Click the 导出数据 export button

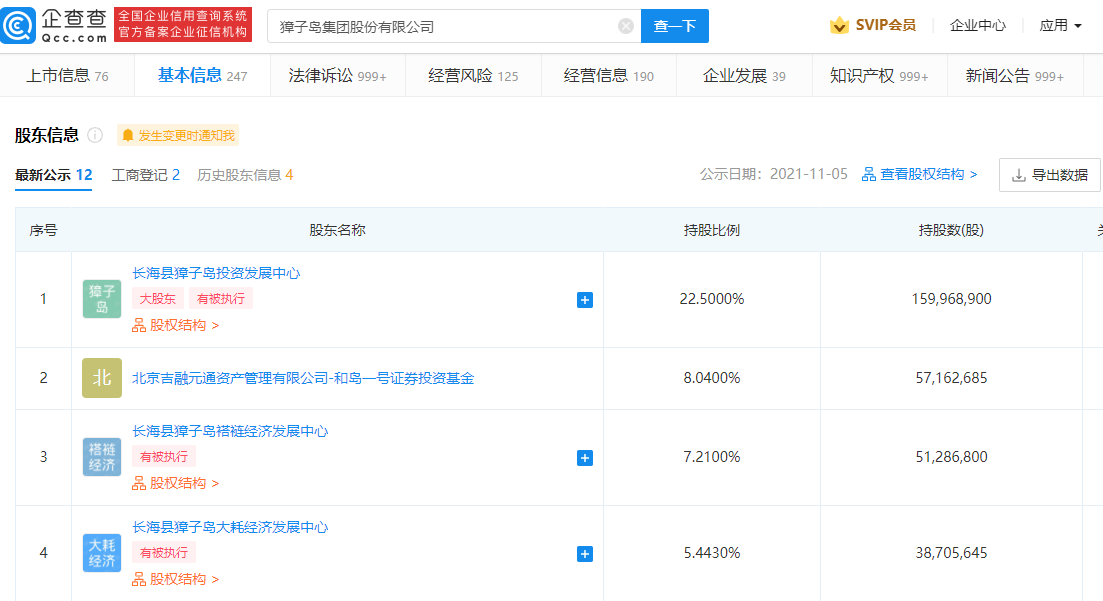coord(1049,175)
